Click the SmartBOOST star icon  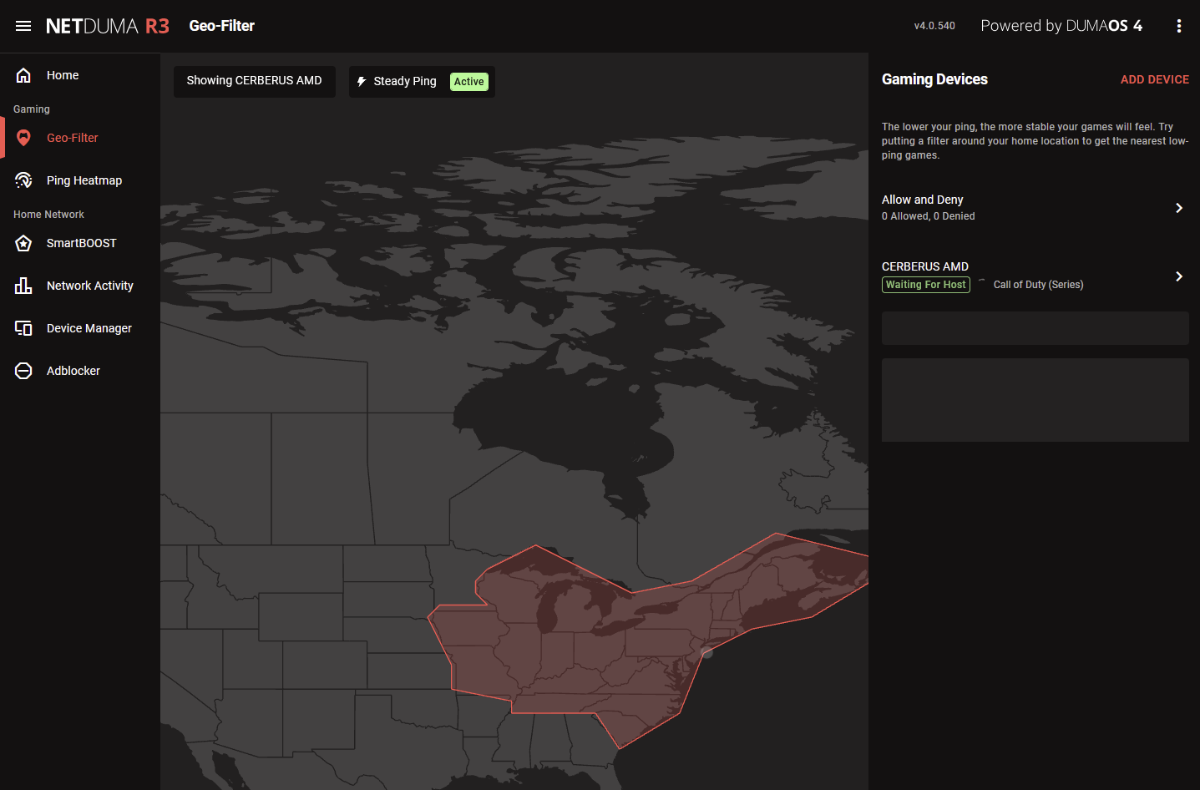point(23,243)
